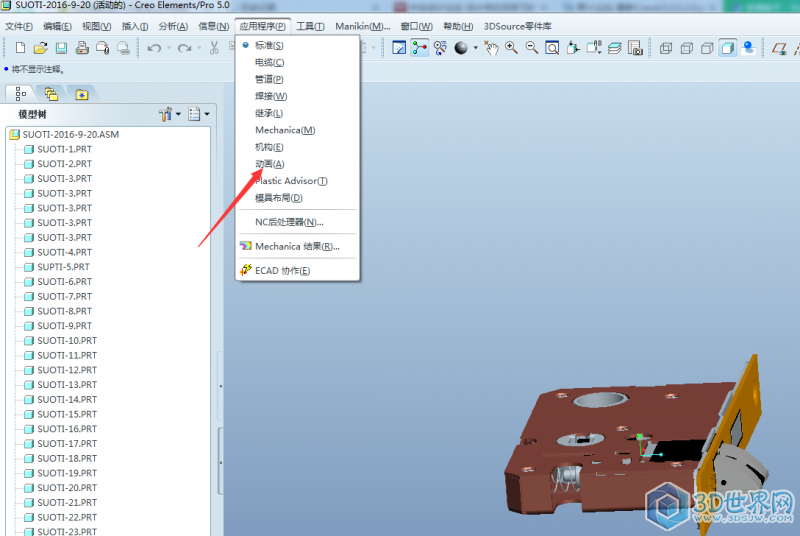Open appearance gallery dropdown arrow
800x536 pixels.
[x=476, y=48]
